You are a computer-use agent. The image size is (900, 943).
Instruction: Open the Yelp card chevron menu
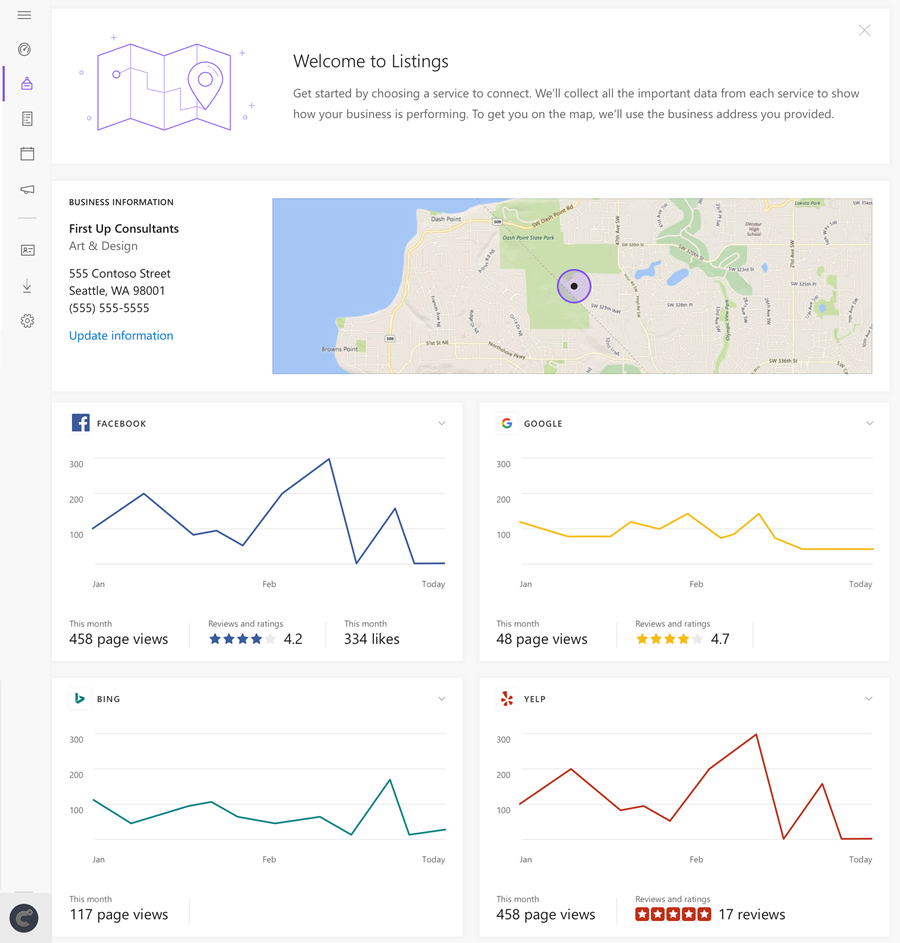[x=869, y=698]
